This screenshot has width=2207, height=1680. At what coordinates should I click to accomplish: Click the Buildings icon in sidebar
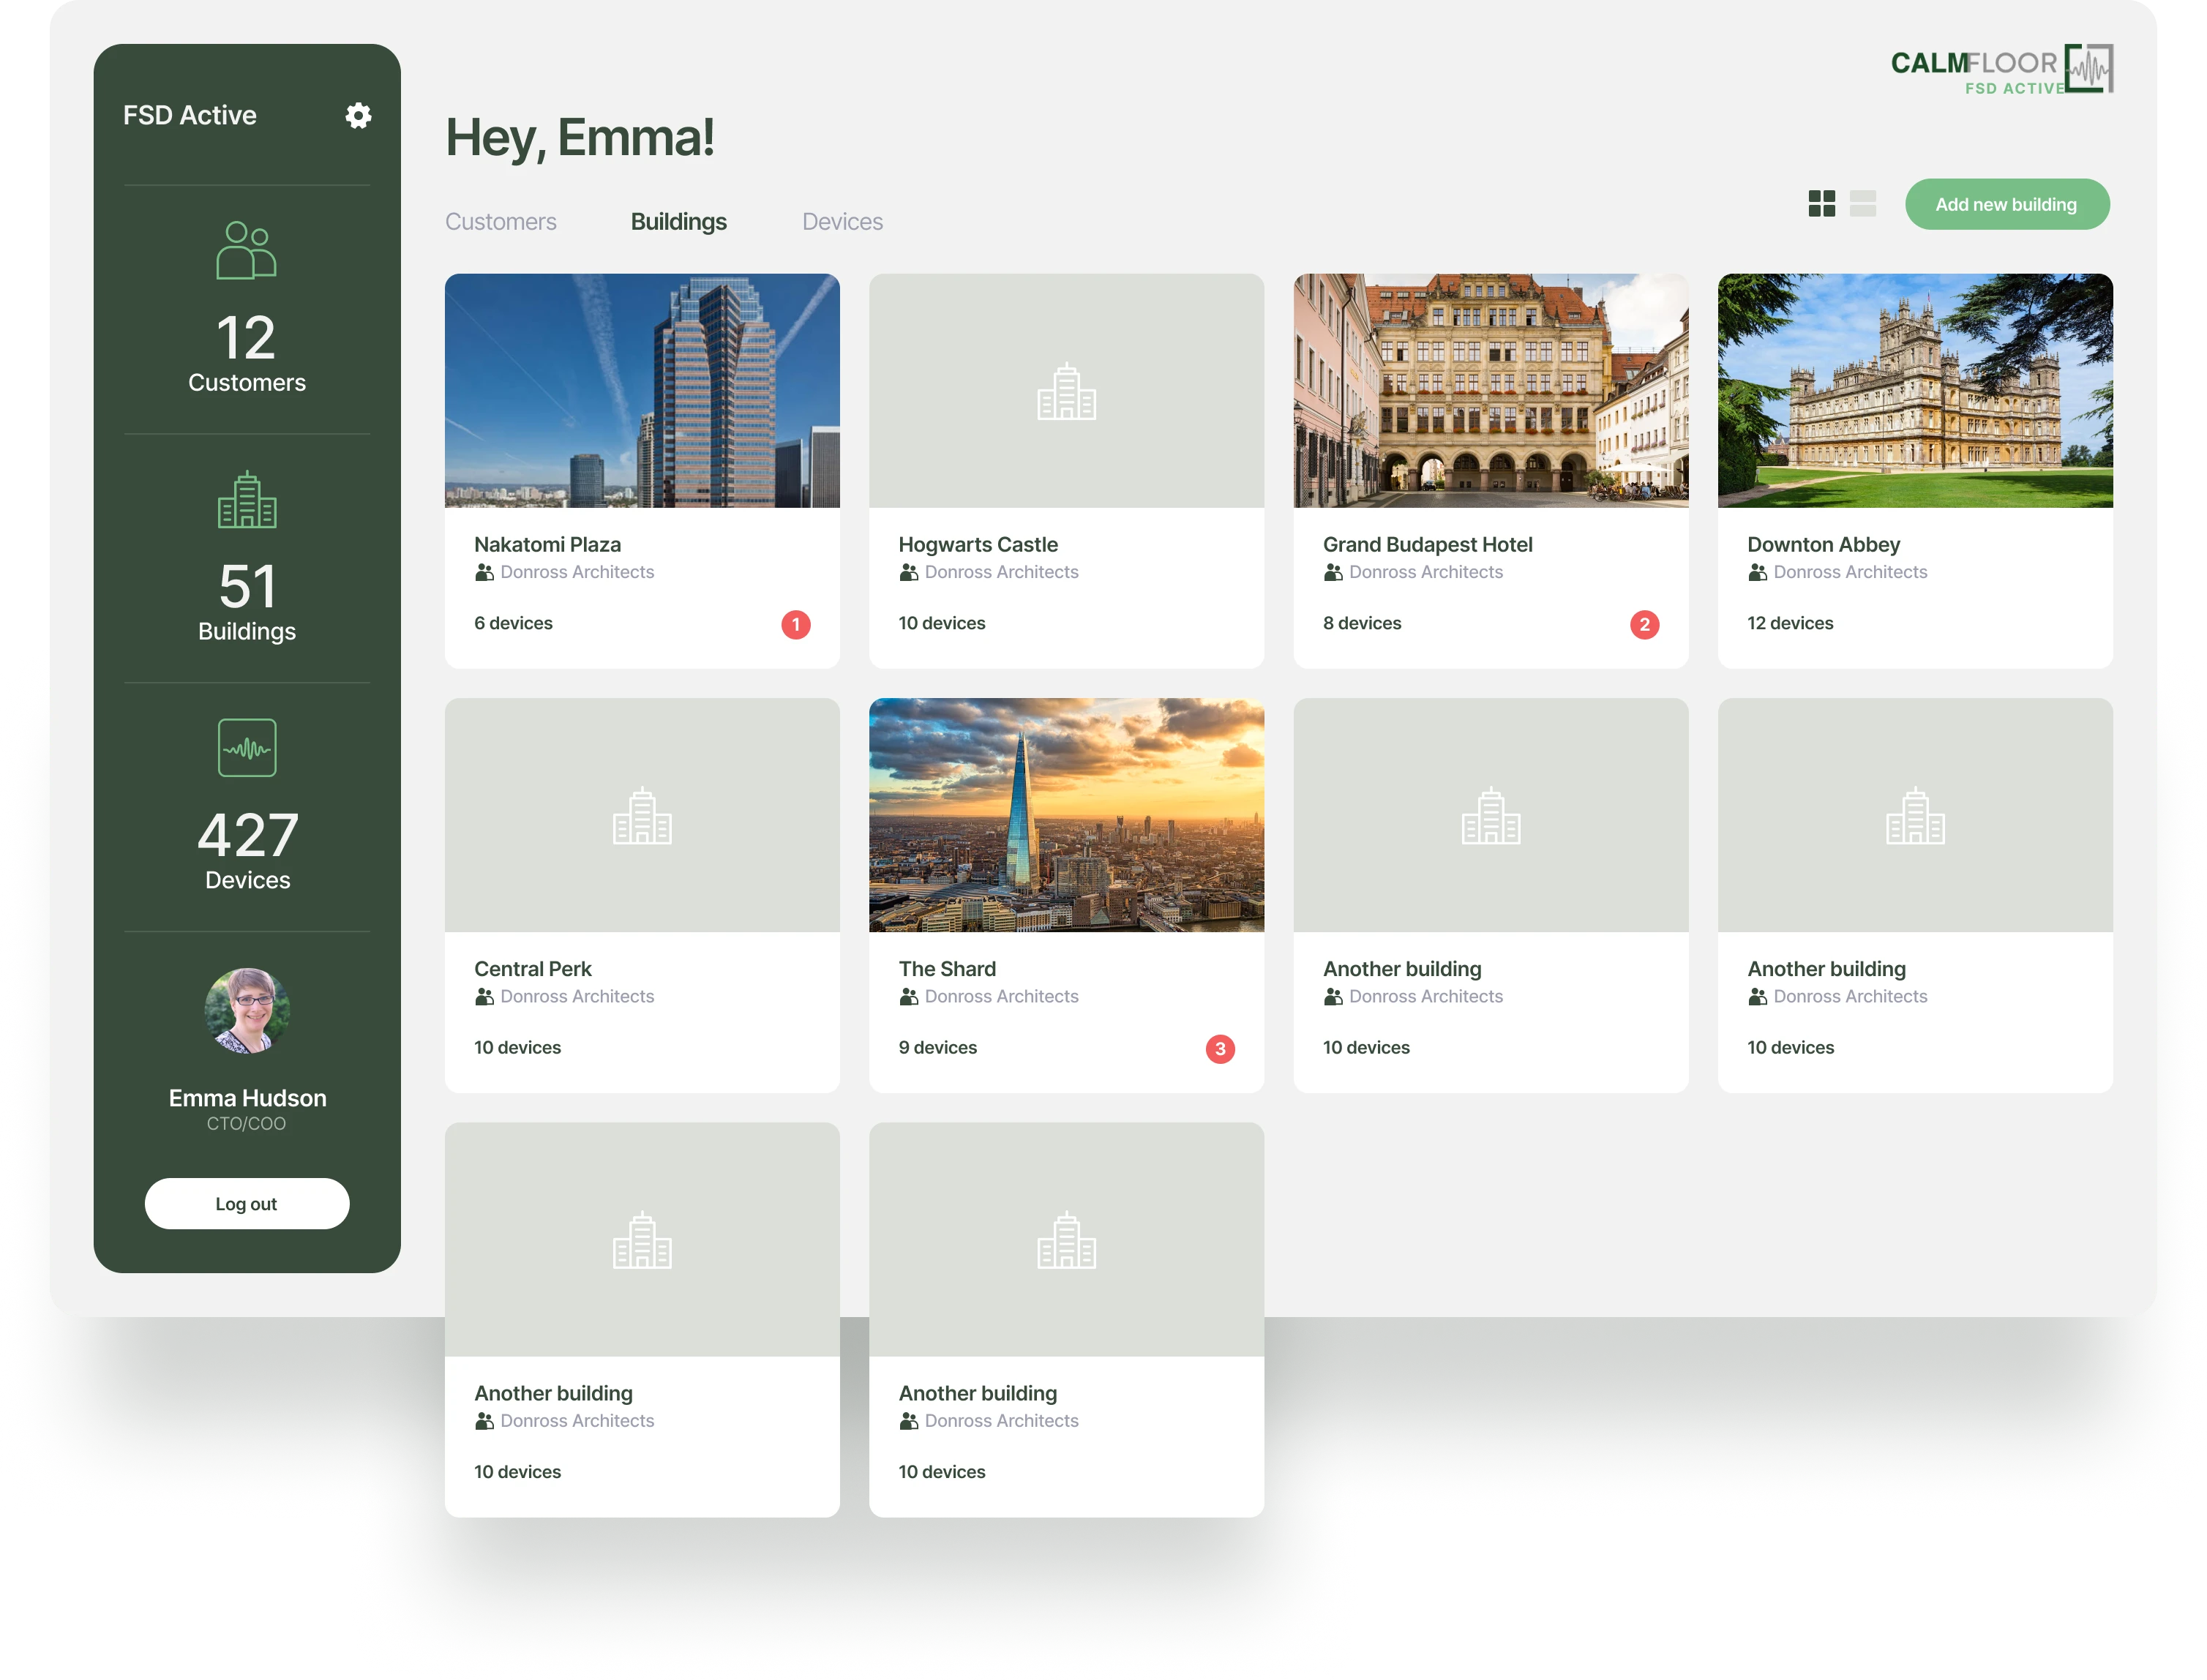tap(247, 499)
